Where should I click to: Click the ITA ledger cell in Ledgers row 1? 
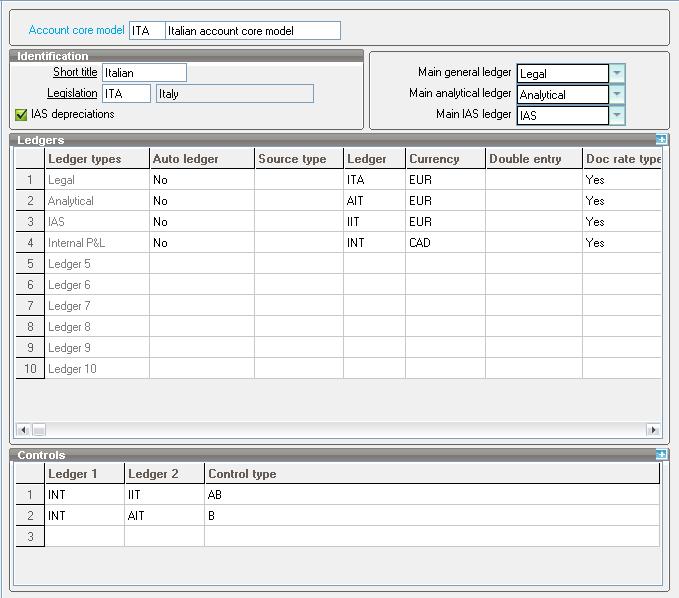[374, 180]
